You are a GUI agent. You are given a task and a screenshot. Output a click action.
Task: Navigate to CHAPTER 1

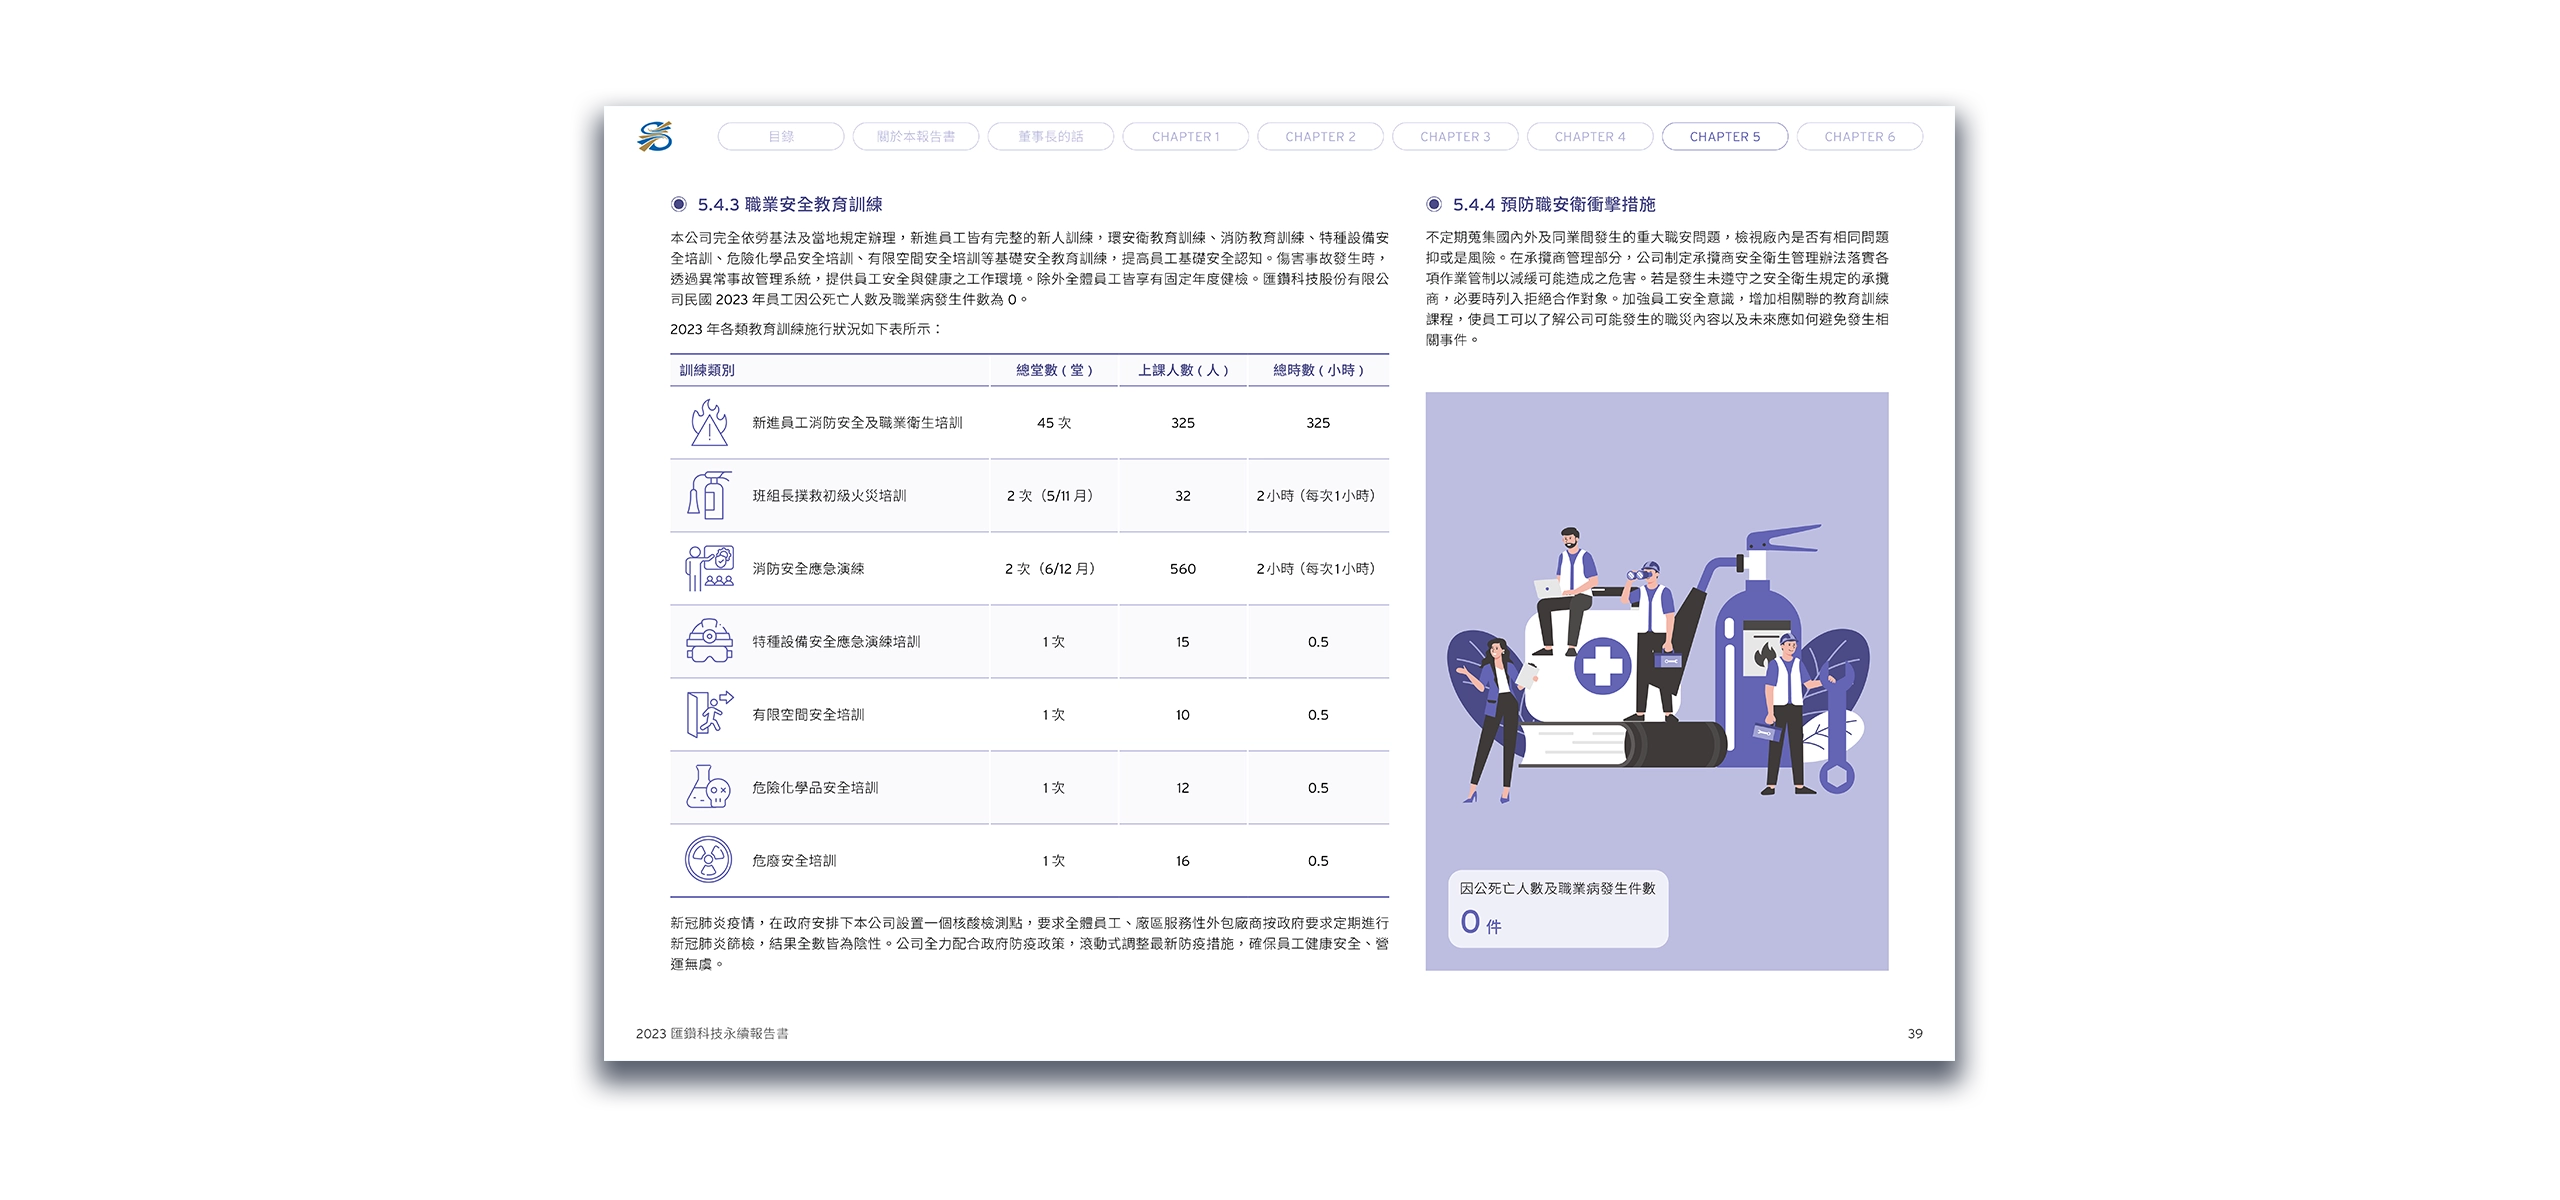pos(1183,138)
